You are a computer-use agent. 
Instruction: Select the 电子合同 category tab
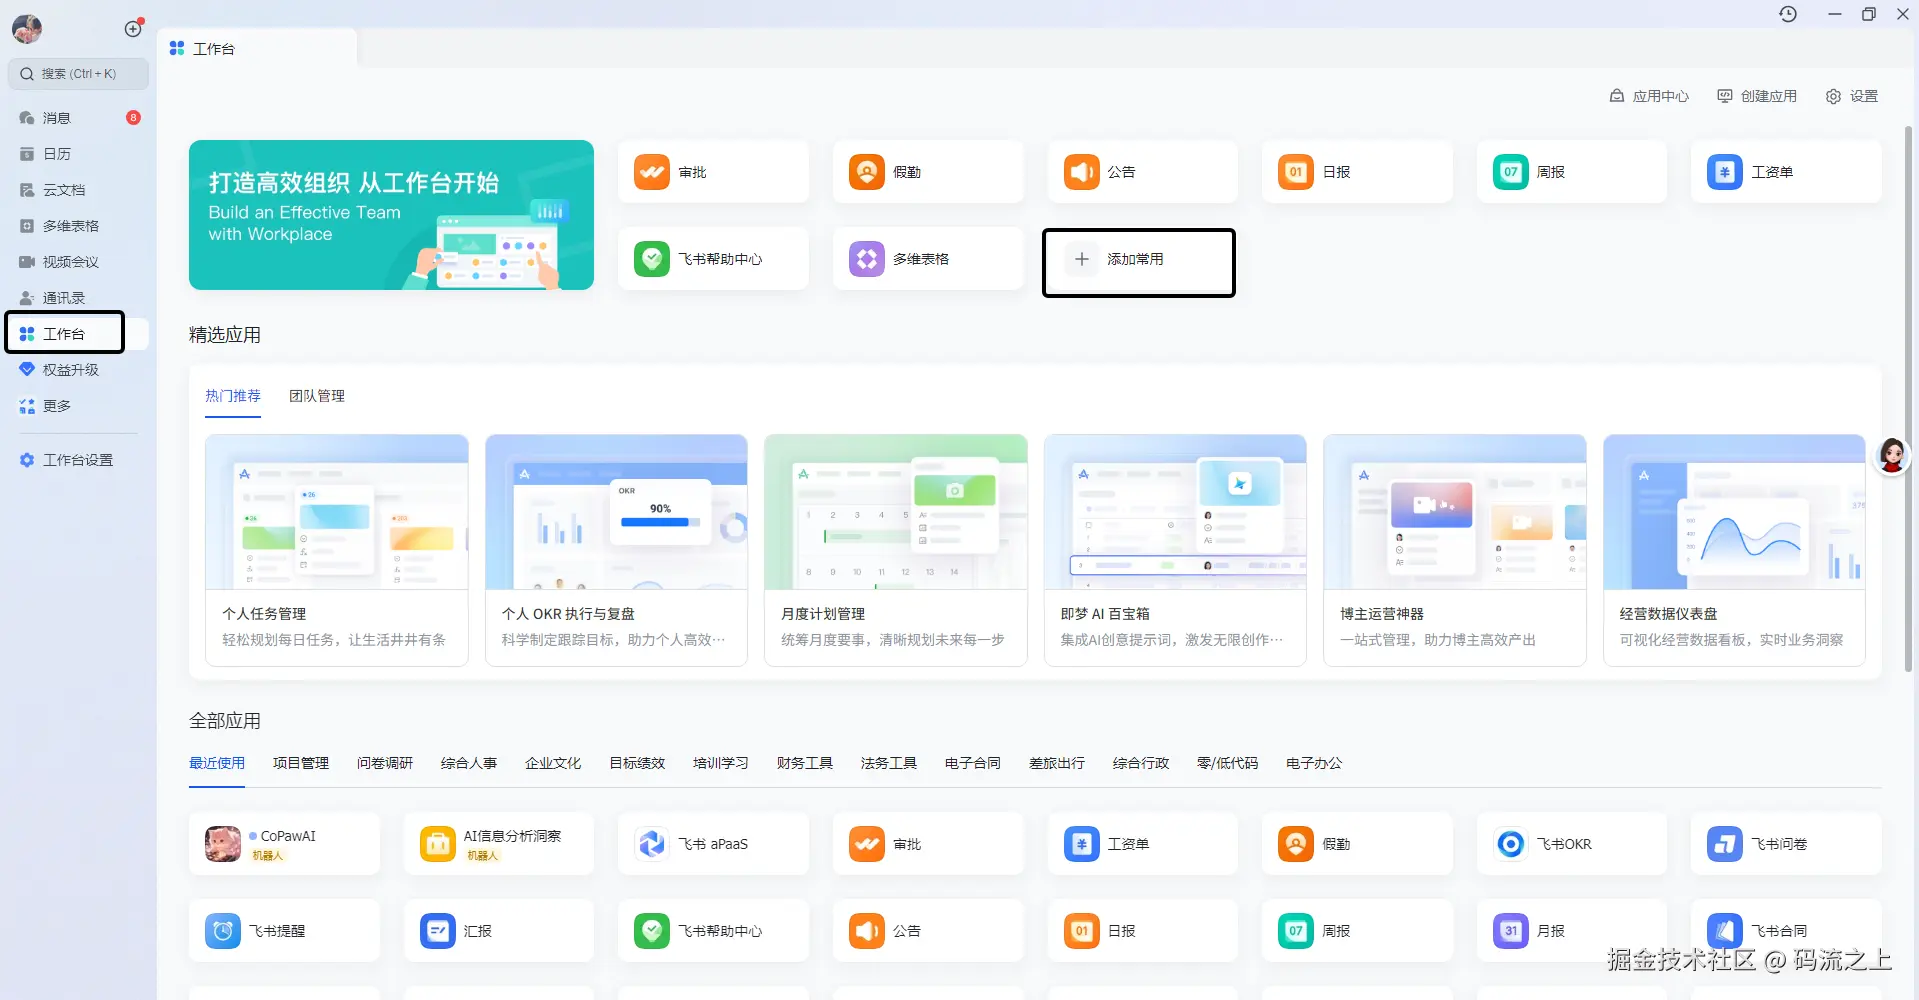pyautogui.click(x=973, y=763)
